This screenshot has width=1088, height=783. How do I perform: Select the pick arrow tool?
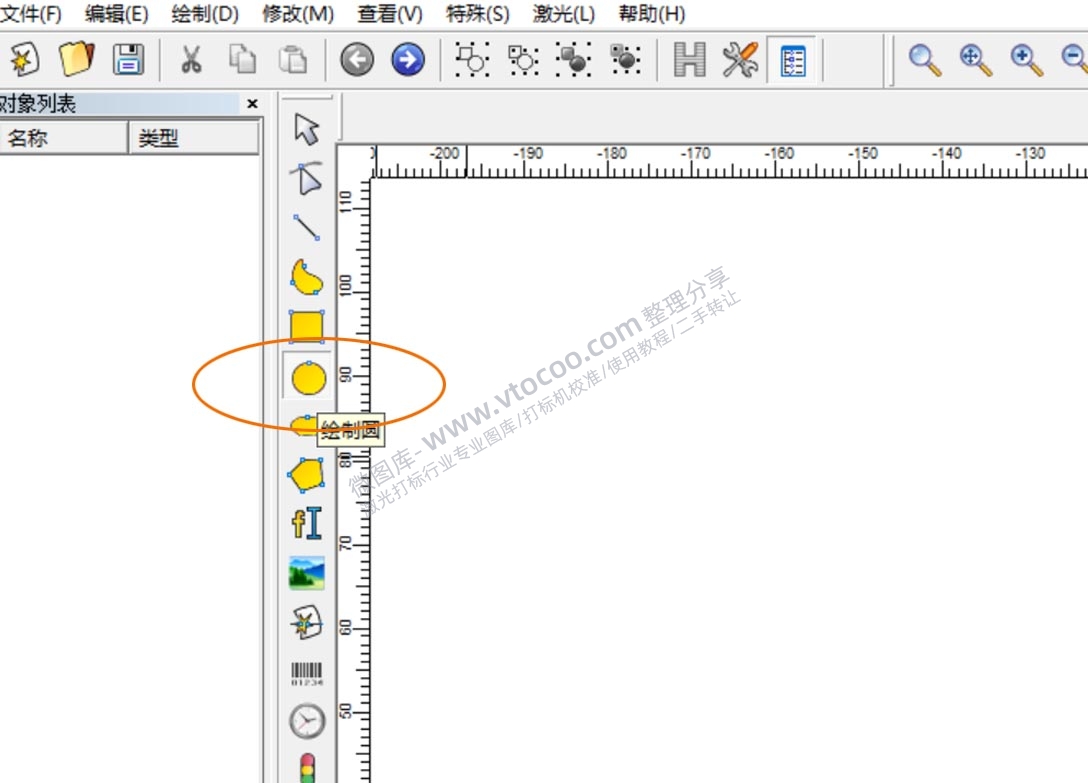(307, 129)
